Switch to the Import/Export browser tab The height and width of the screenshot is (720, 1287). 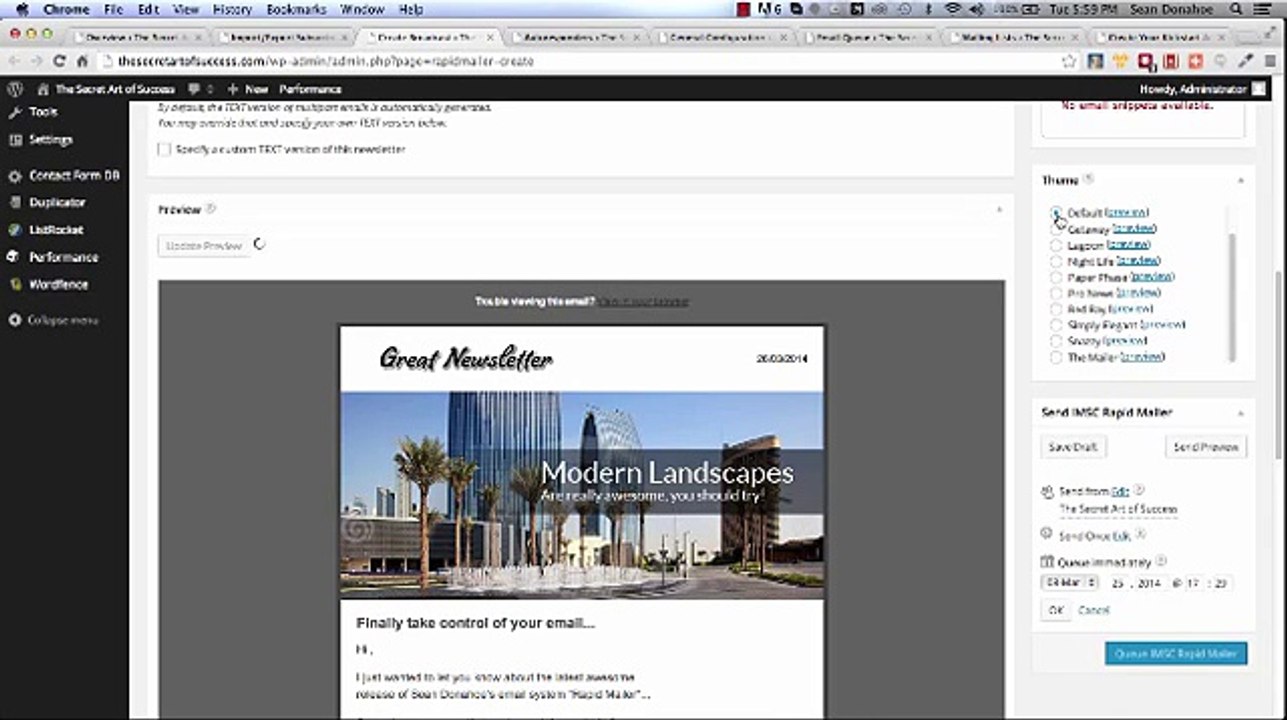[281, 37]
